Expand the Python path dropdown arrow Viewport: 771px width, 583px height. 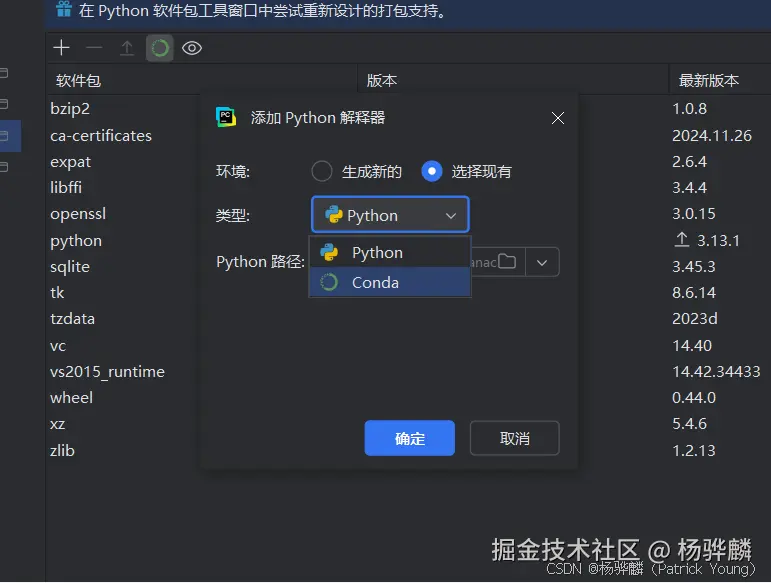click(542, 262)
